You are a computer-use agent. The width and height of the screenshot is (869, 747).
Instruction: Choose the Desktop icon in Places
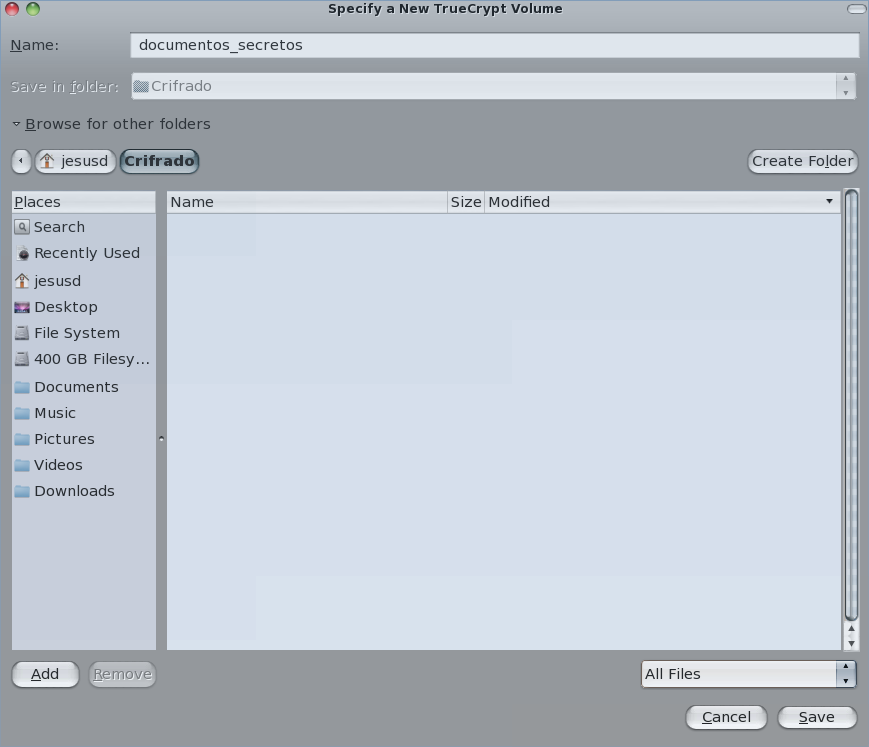pos(22,307)
